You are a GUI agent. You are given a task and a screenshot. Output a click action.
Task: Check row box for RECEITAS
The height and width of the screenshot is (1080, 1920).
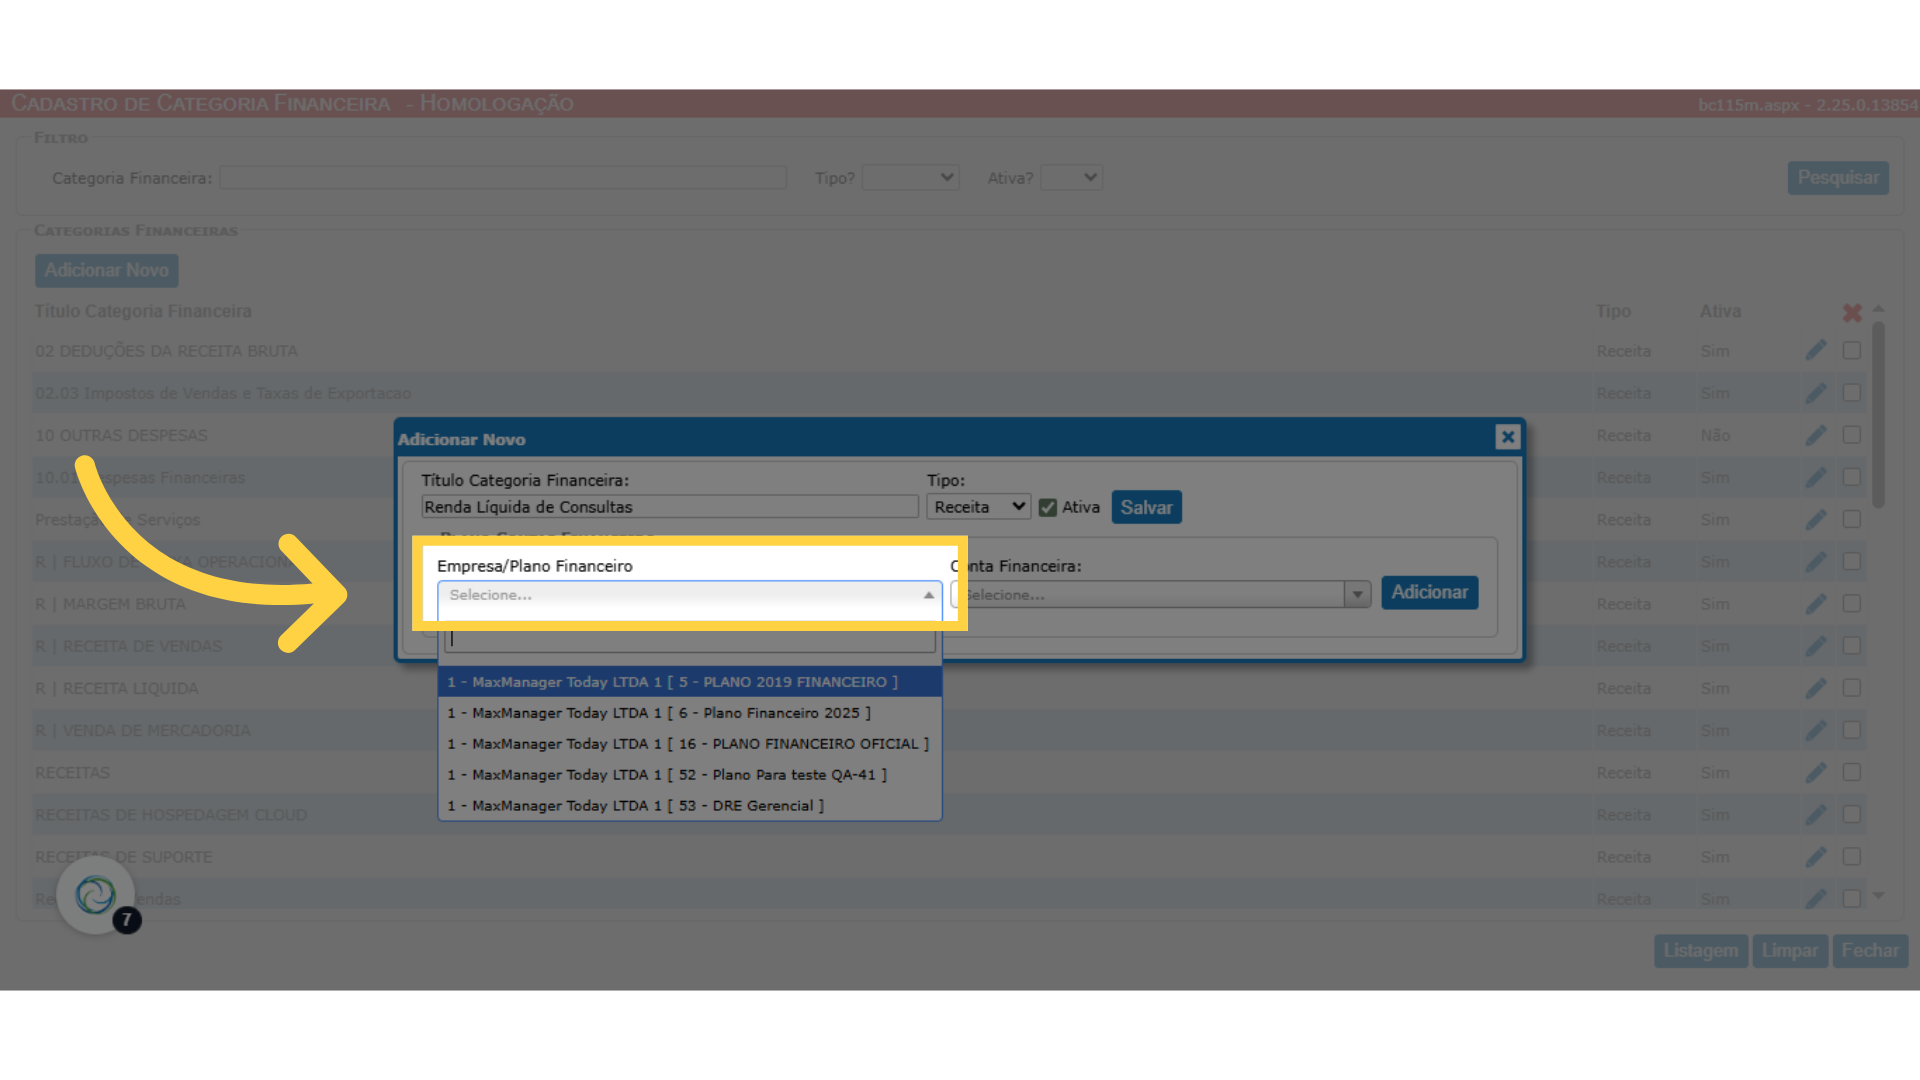point(1852,772)
